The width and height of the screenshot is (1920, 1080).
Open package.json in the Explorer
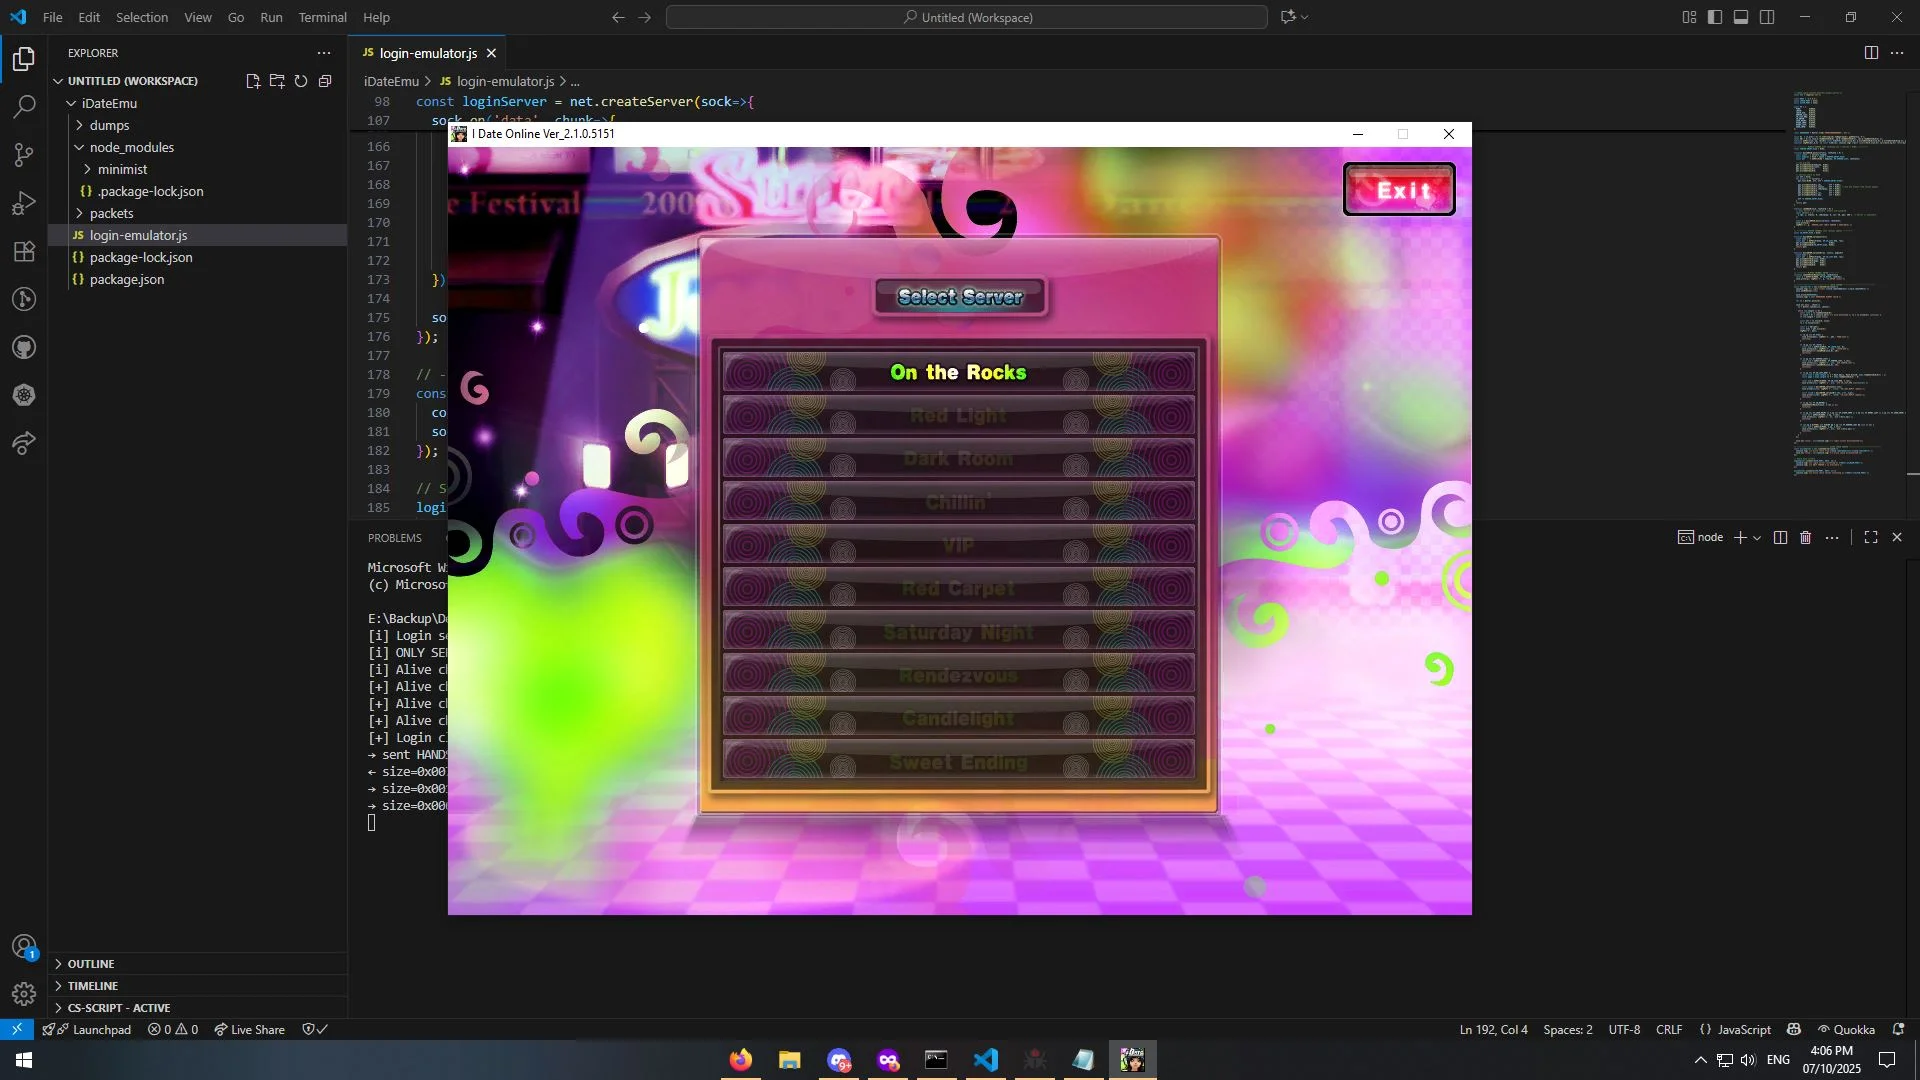tap(198, 279)
